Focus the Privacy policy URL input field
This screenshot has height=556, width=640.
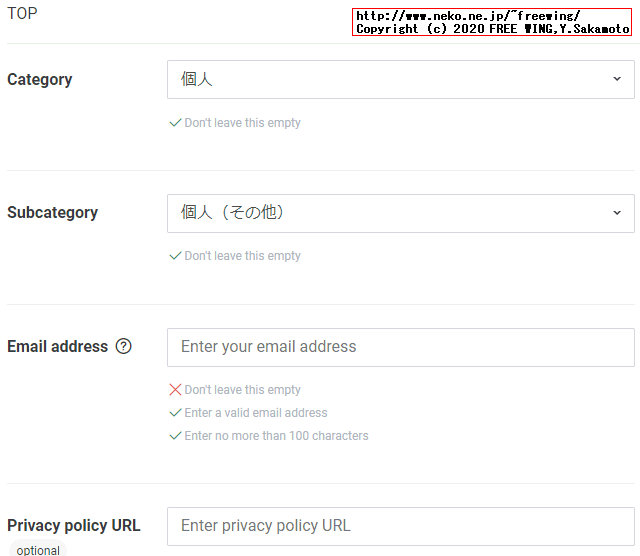[400, 526]
